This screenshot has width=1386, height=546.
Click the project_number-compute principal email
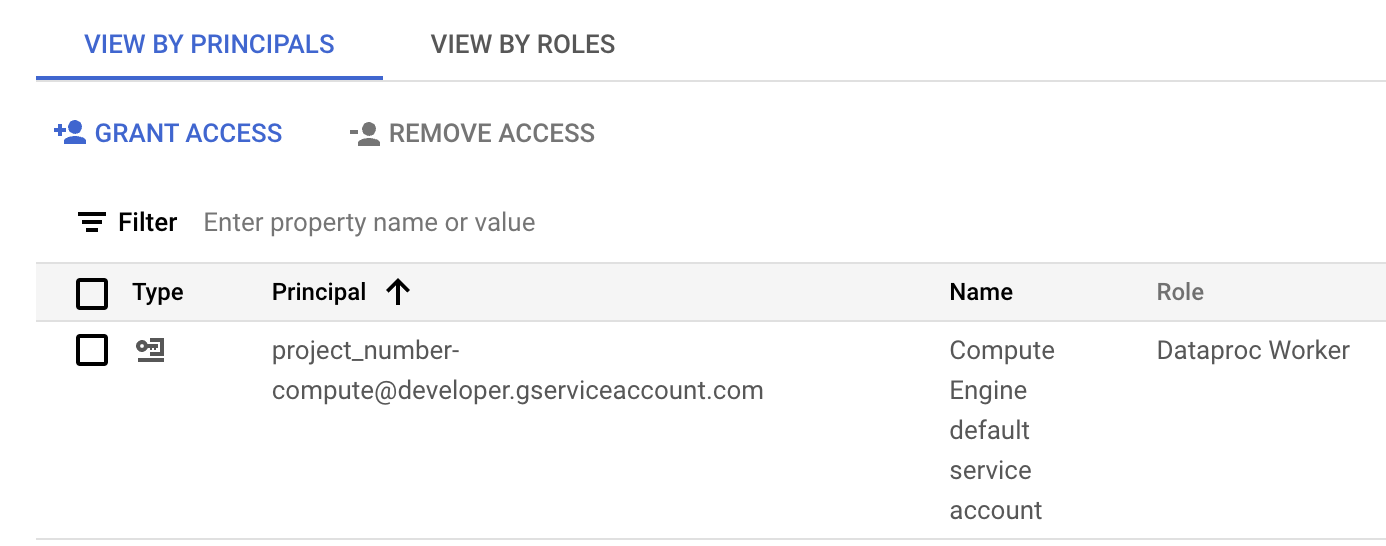(x=517, y=371)
